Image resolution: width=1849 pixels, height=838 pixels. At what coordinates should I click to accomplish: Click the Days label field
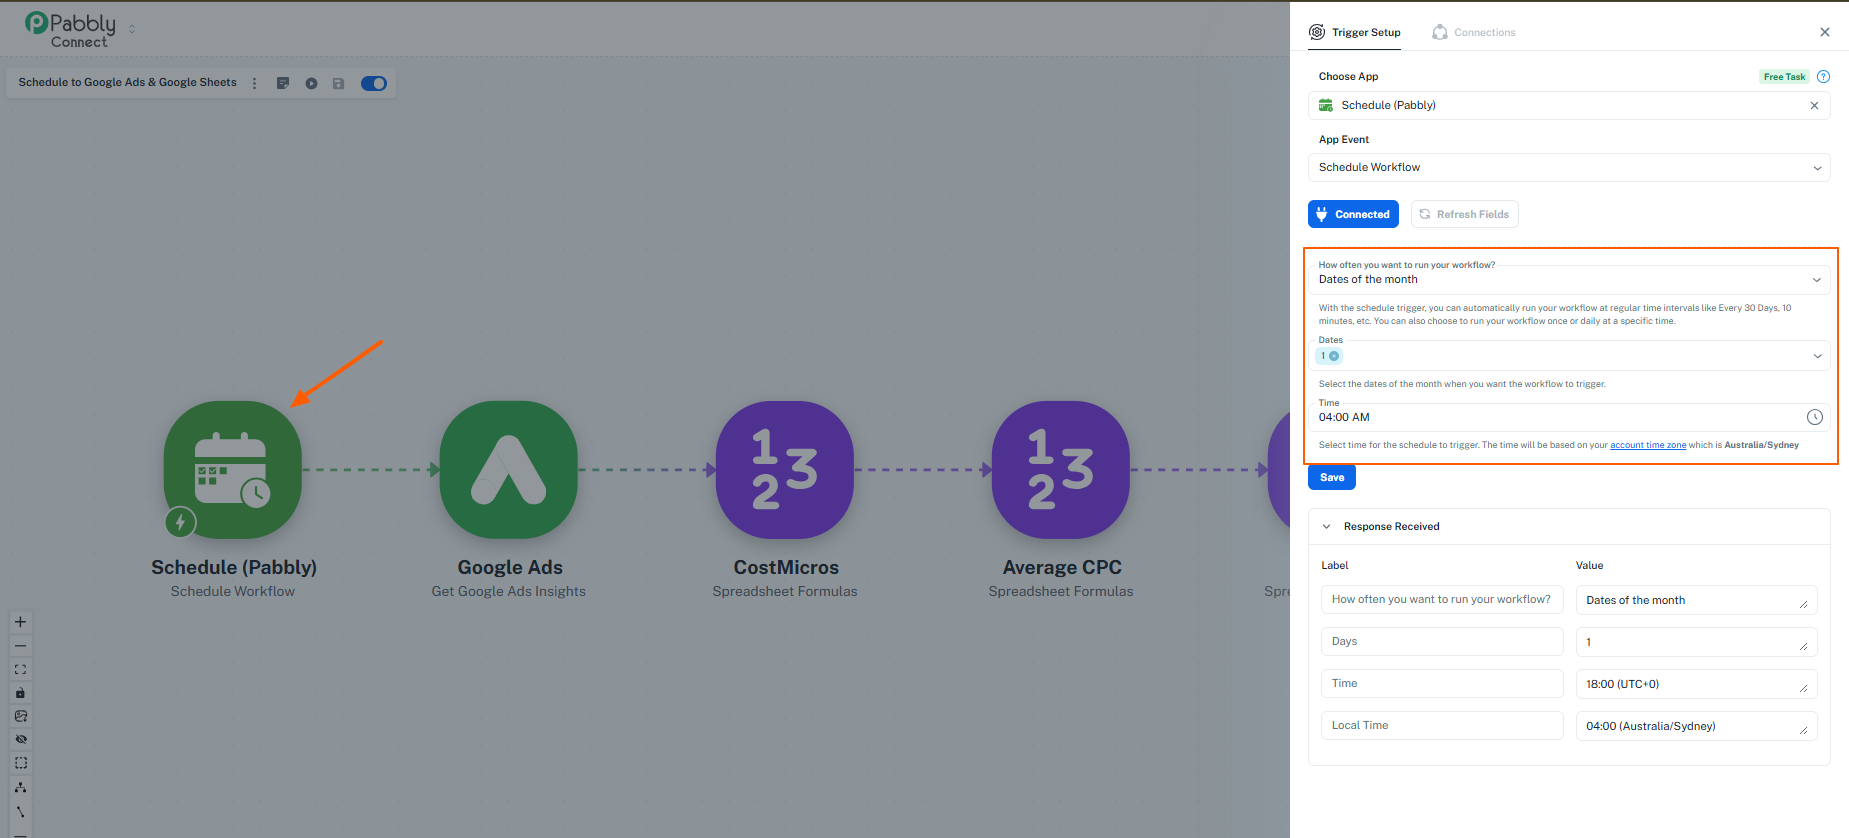(x=1442, y=642)
